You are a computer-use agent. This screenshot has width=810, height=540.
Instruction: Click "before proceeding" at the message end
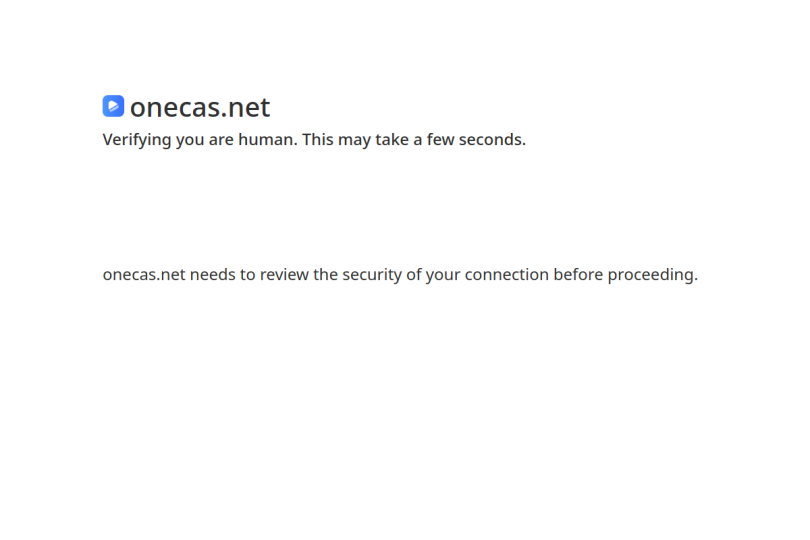(624, 274)
